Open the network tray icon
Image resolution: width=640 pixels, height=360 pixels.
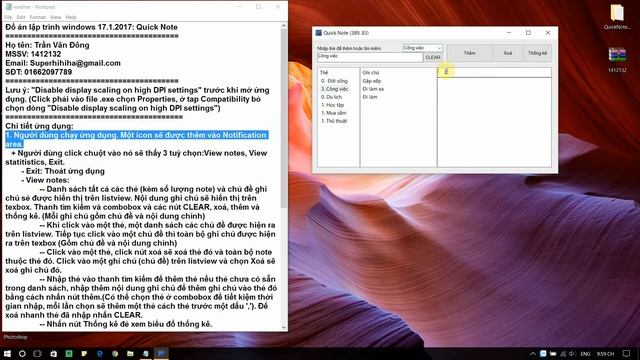(x=563, y=353)
